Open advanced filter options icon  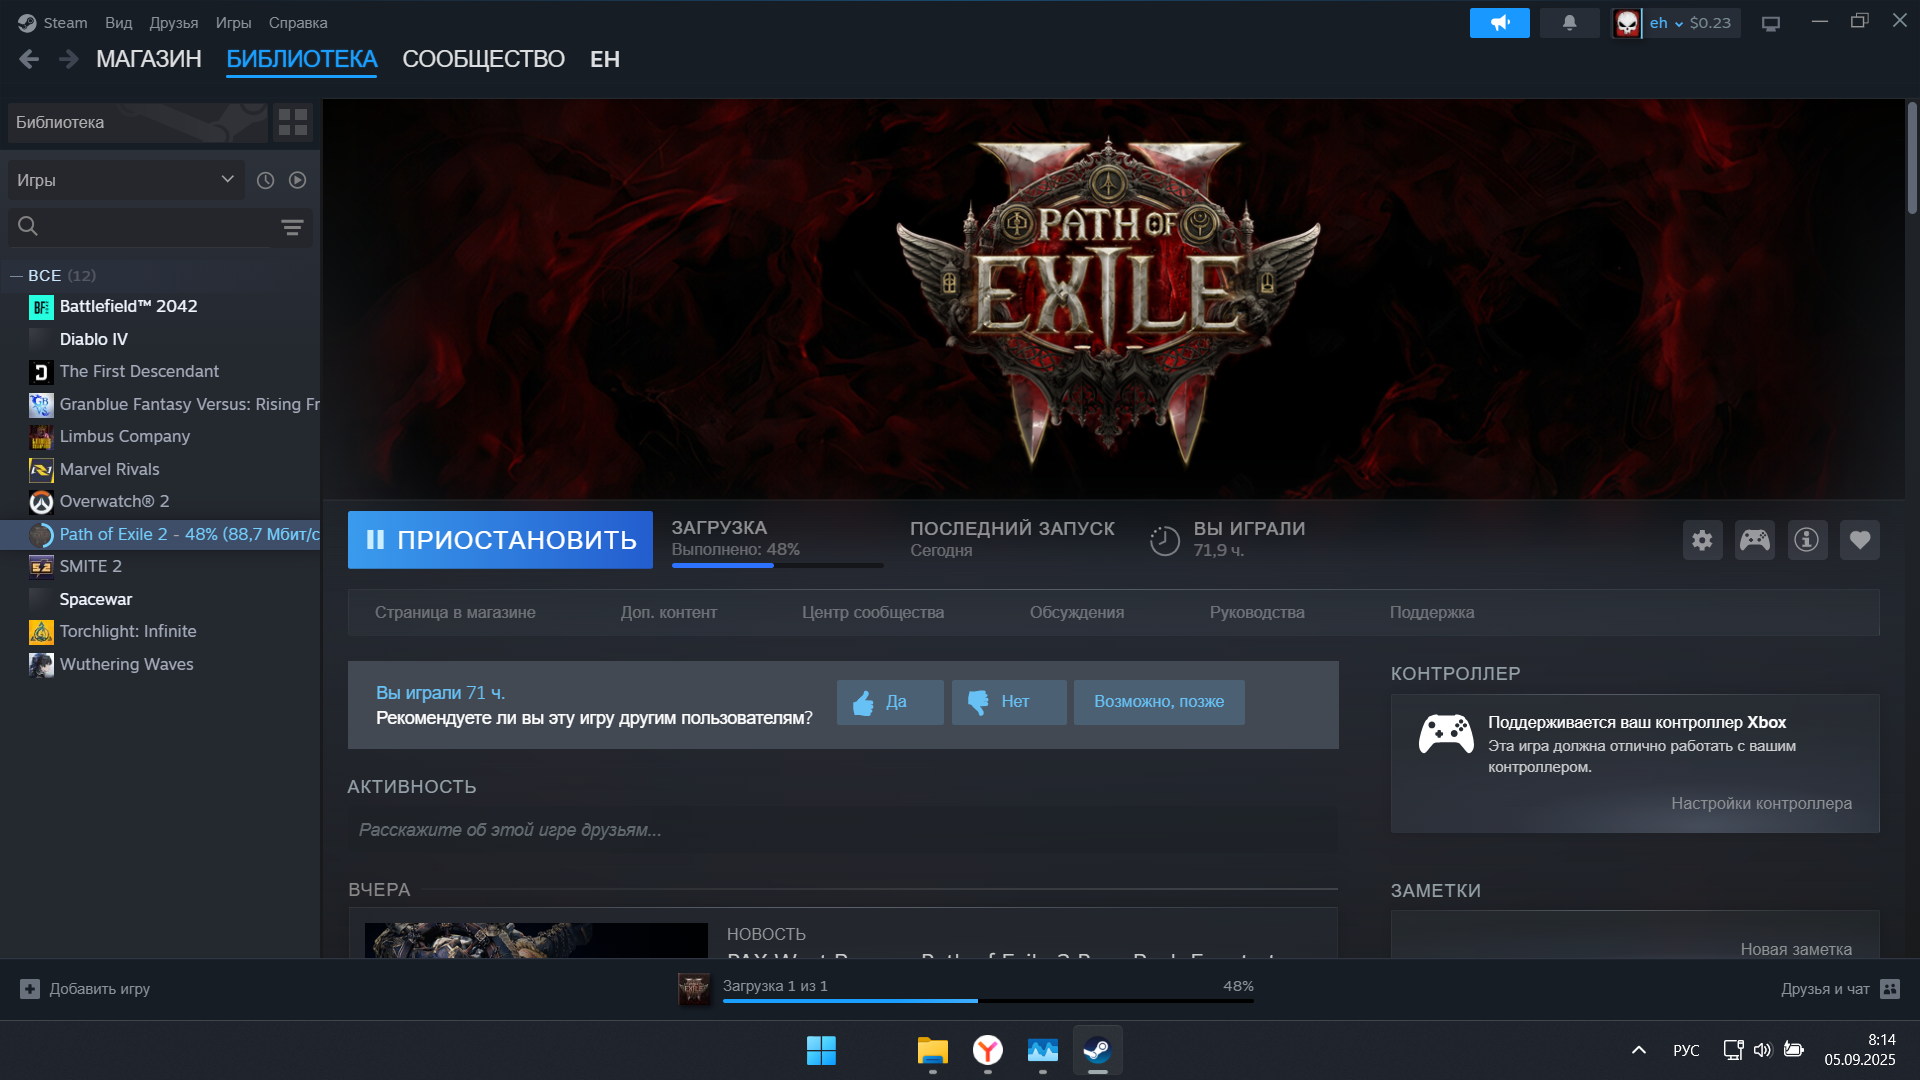[x=292, y=228]
